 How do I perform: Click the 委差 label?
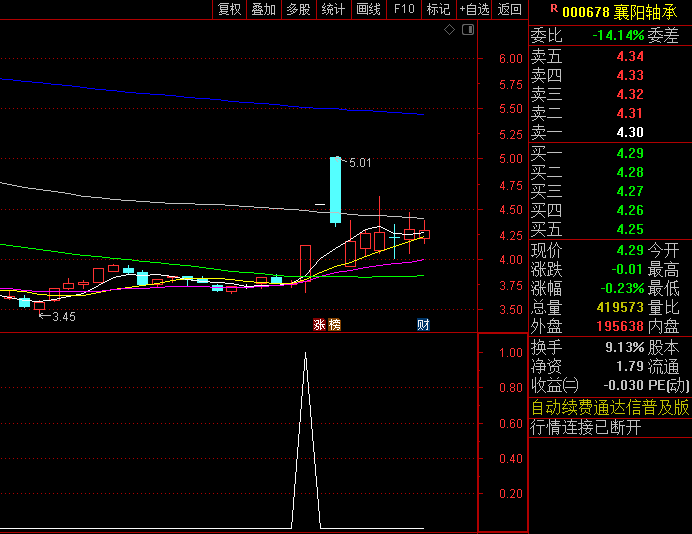pos(663,35)
